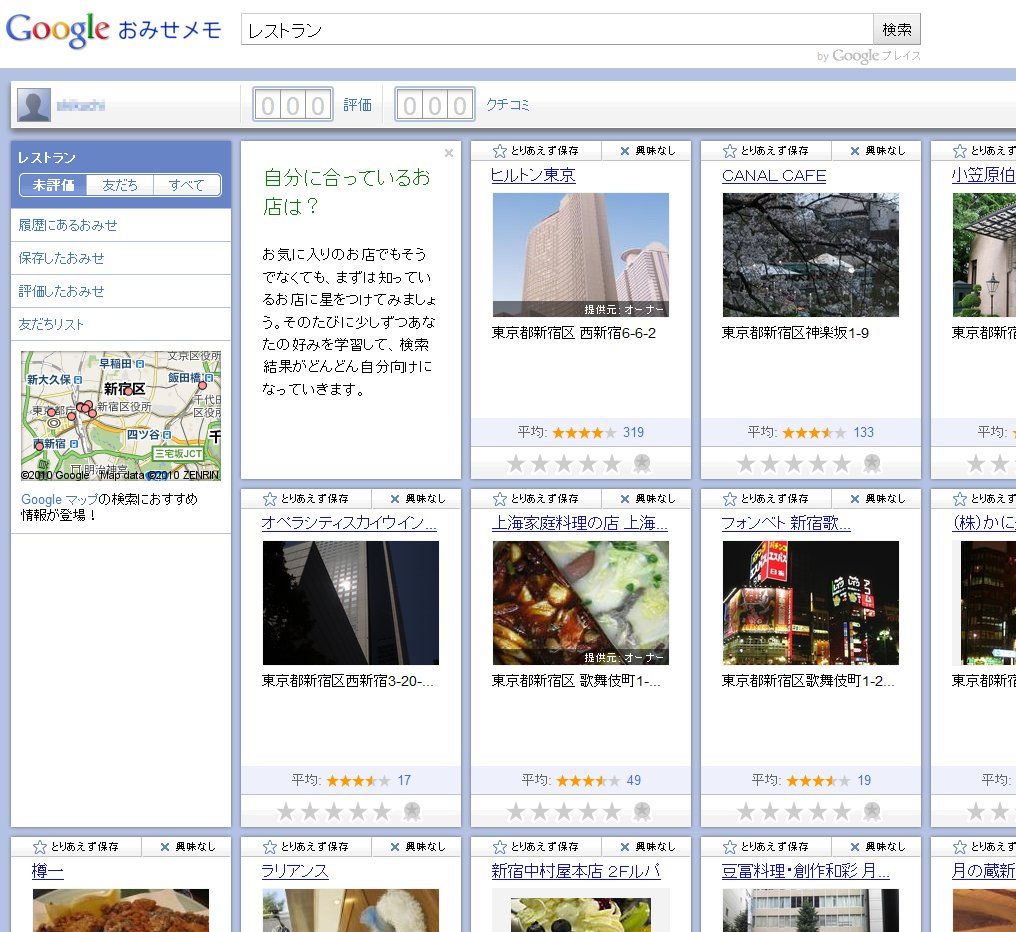Click the badge icon on CANAL CAFE card
Image resolution: width=1016 pixels, height=932 pixels.
point(872,463)
